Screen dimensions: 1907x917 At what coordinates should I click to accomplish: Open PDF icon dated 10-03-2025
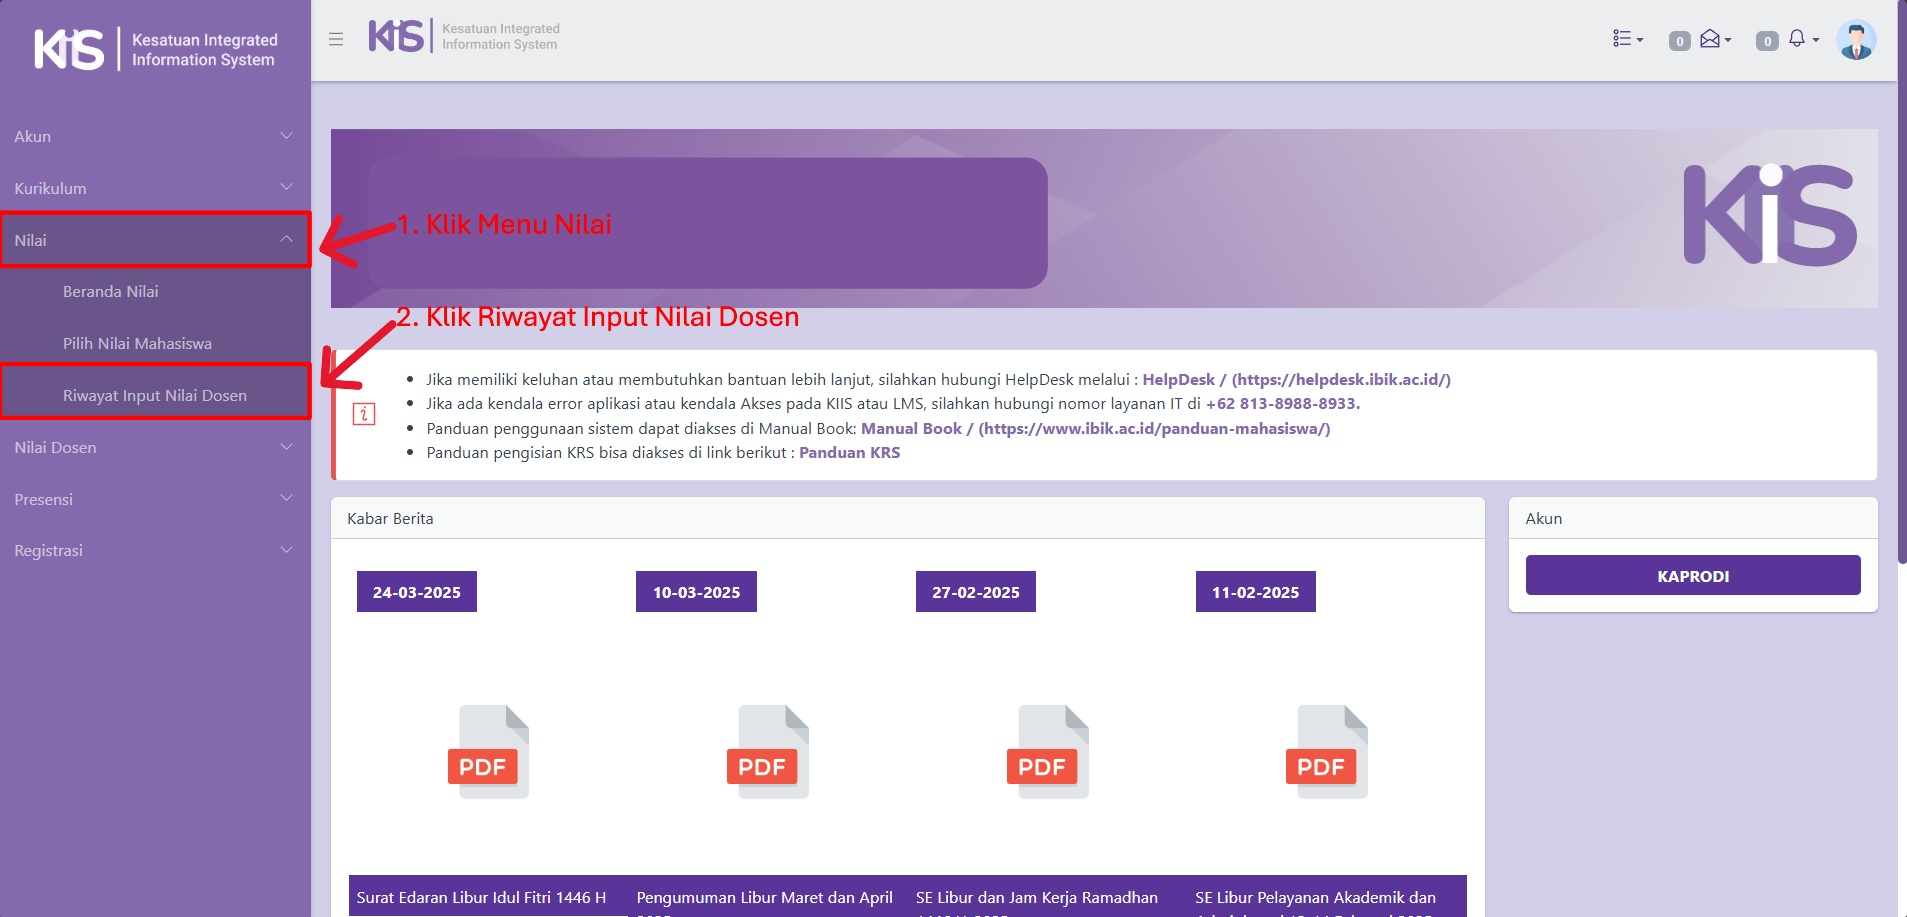click(x=767, y=751)
